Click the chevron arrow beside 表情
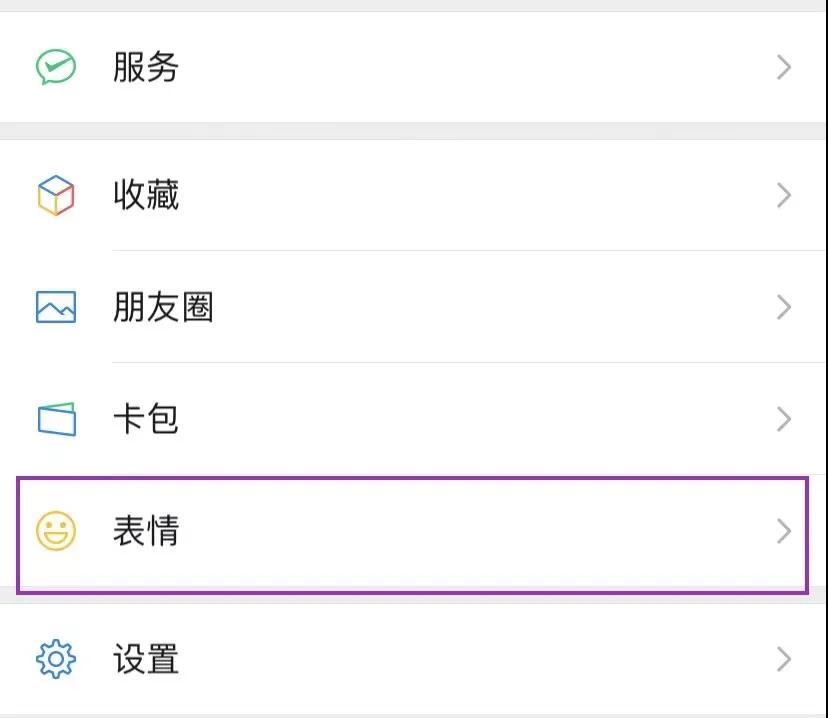Viewport: 828px width, 718px height. 784,531
